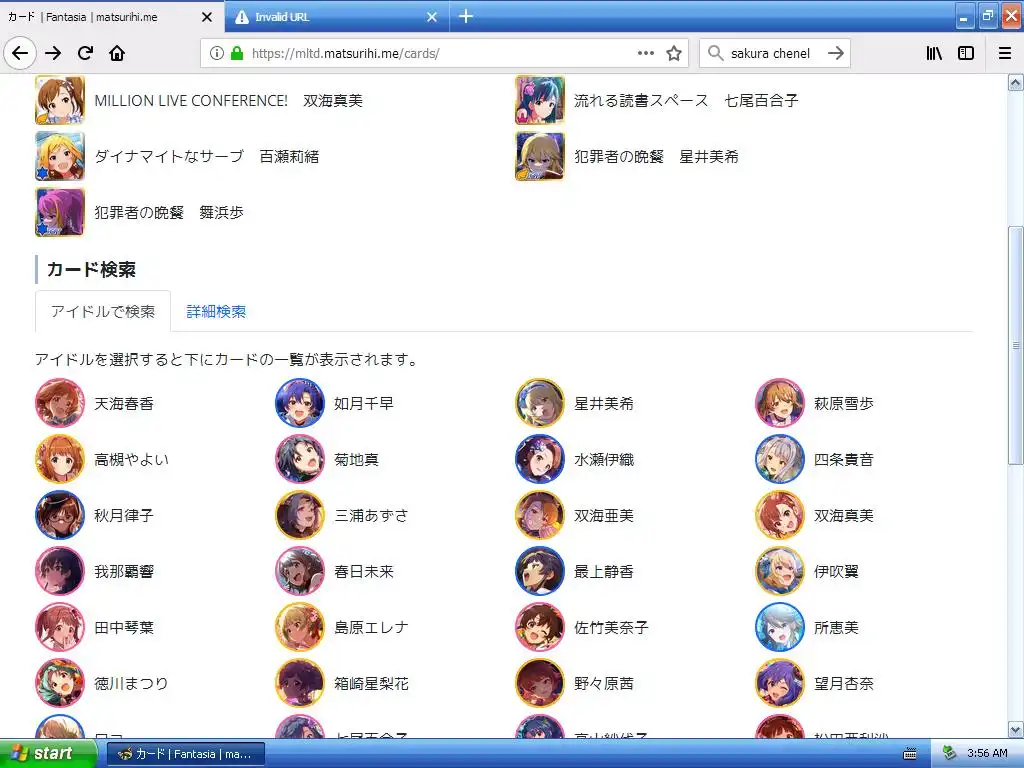
Task: Select idol 双海亜美 avatar icon
Action: tap(539, 515)
